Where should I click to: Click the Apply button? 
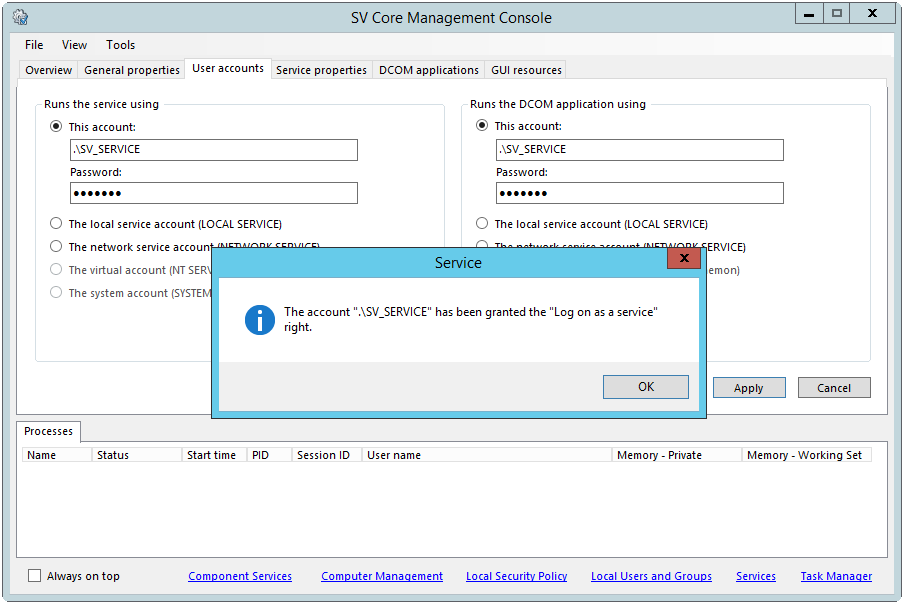pos(749,388)
